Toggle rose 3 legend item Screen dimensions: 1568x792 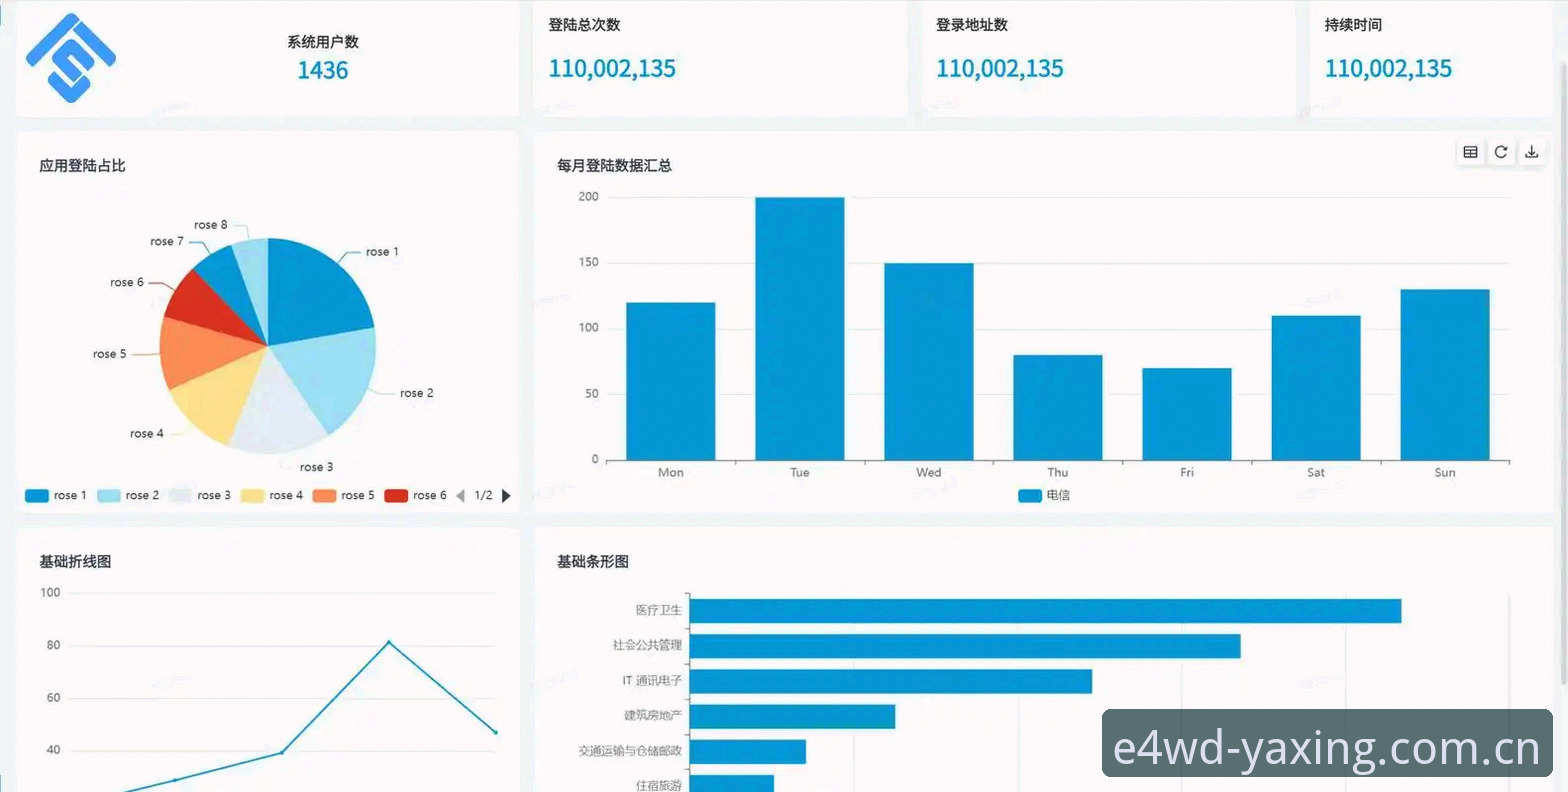pyautogui.click(x=200, y=495)
